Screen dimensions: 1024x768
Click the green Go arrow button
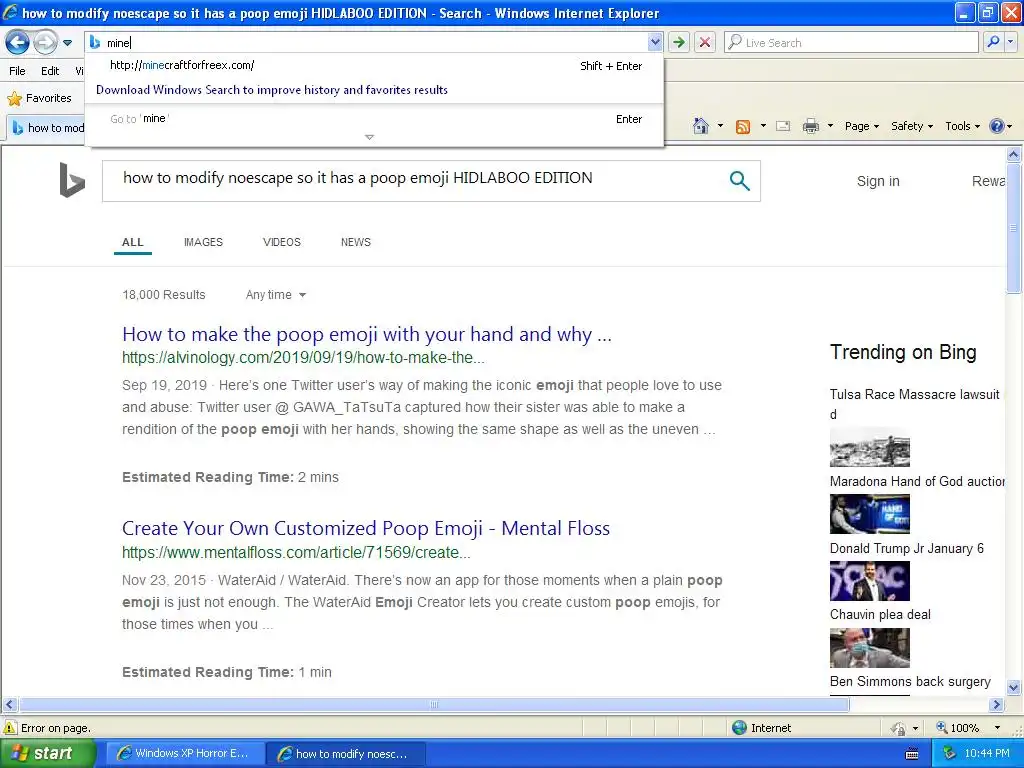[x=679, y=42]
